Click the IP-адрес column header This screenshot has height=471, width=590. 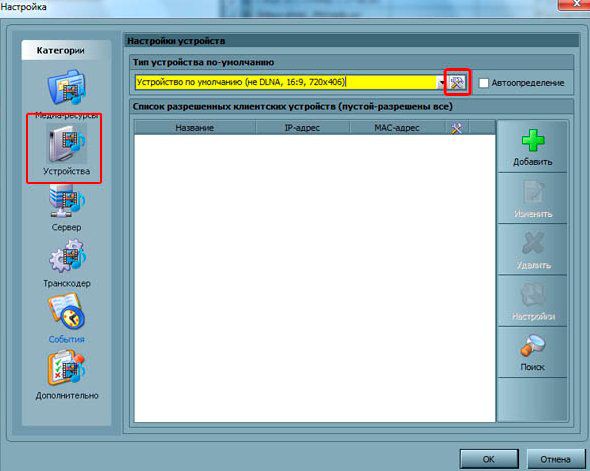pyautogui.click(x=302, y=128)
